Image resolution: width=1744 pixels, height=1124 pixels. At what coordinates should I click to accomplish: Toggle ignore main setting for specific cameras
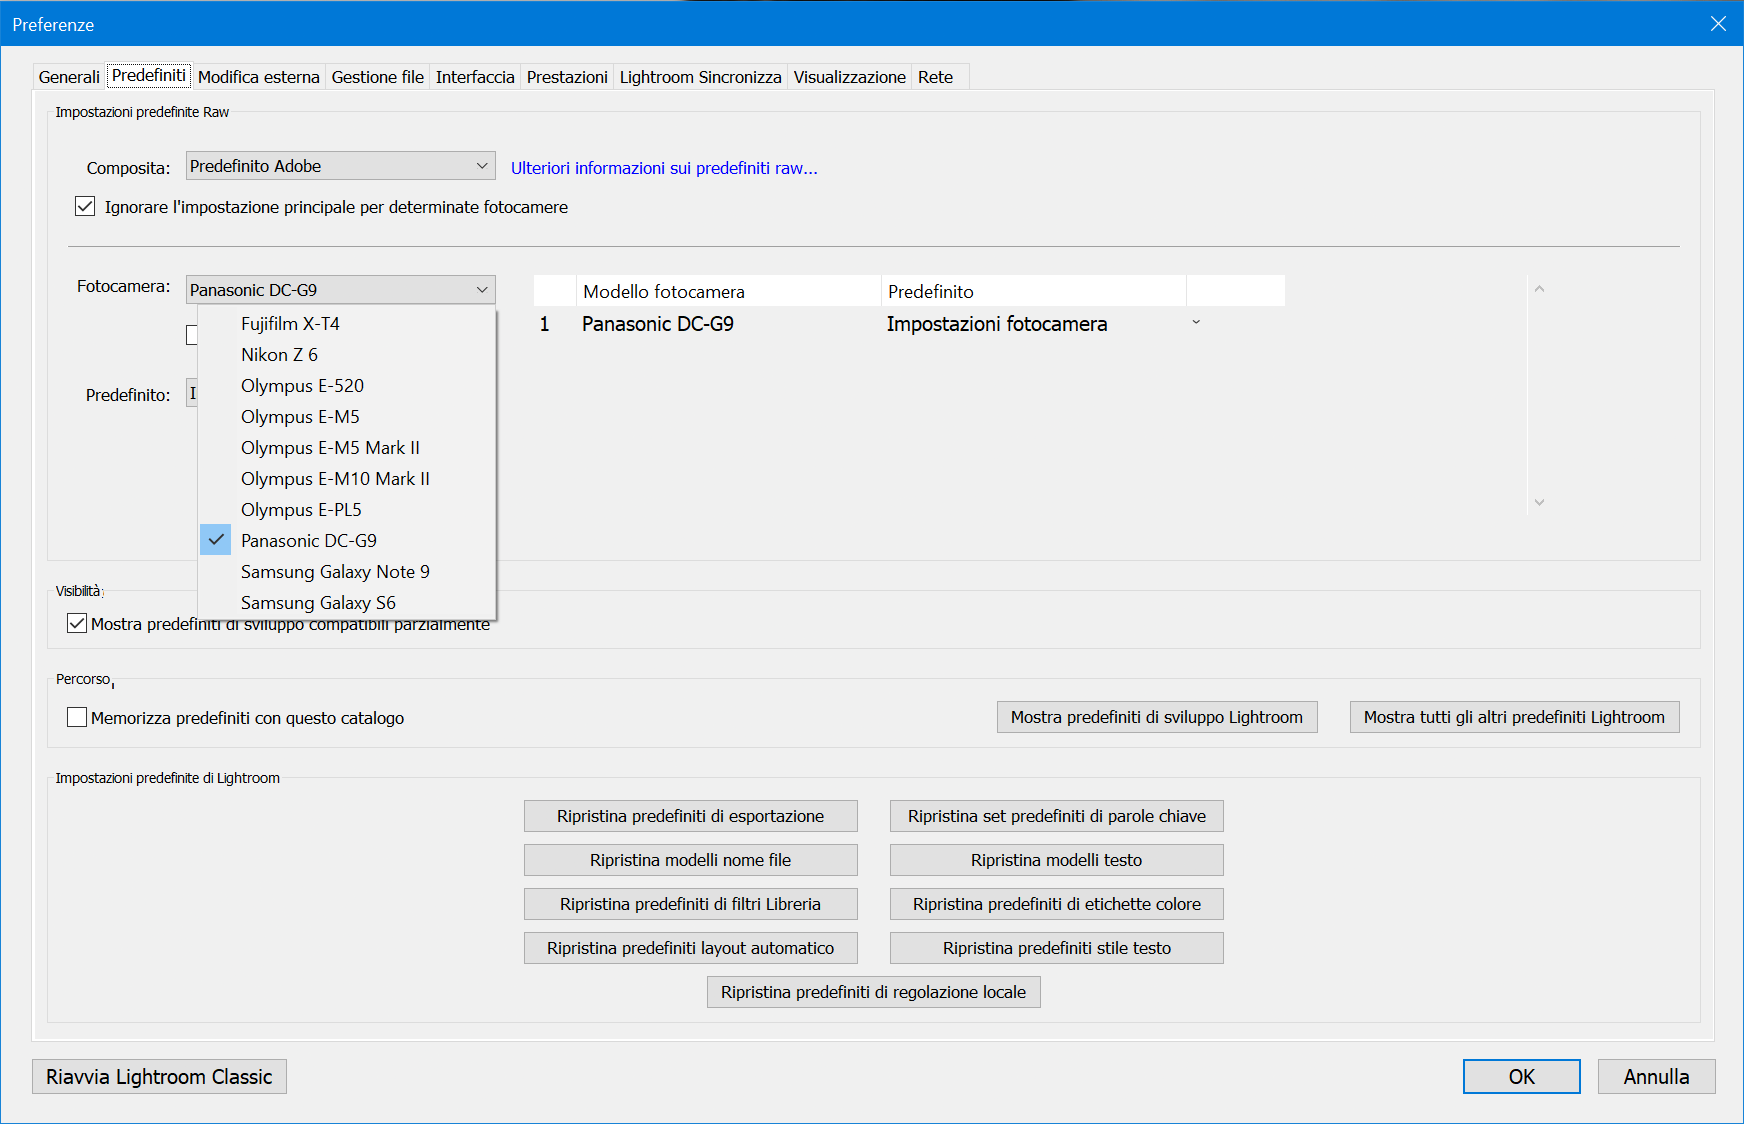coord(85,207)
